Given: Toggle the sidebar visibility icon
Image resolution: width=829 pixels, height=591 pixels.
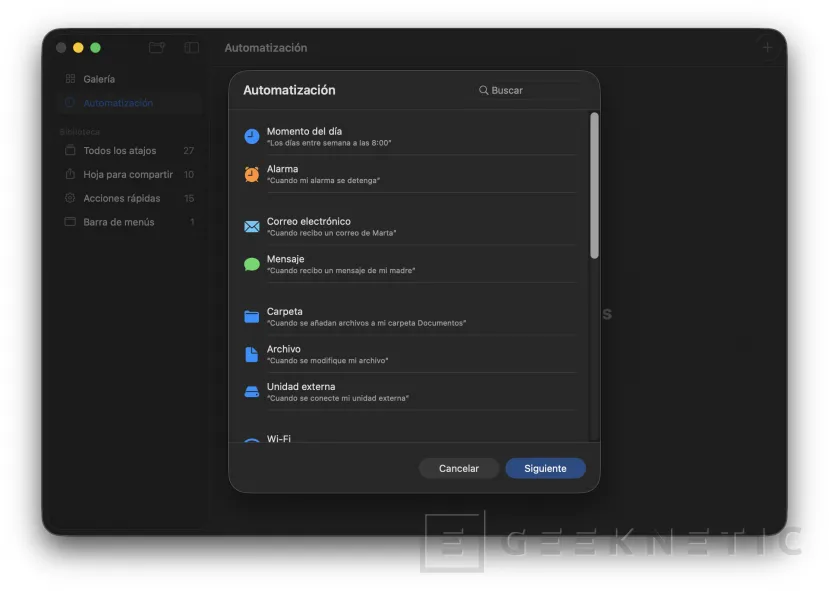Looking at the screenshot, I should (x=191, y=48).
